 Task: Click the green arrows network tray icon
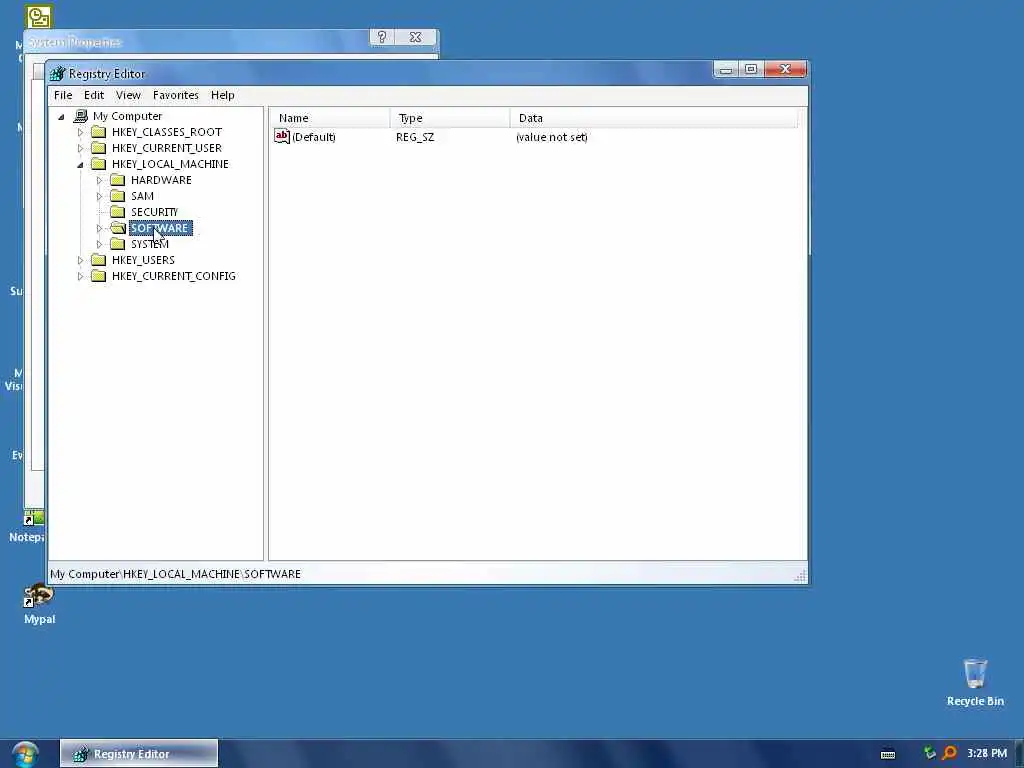[x=929, y=753]
